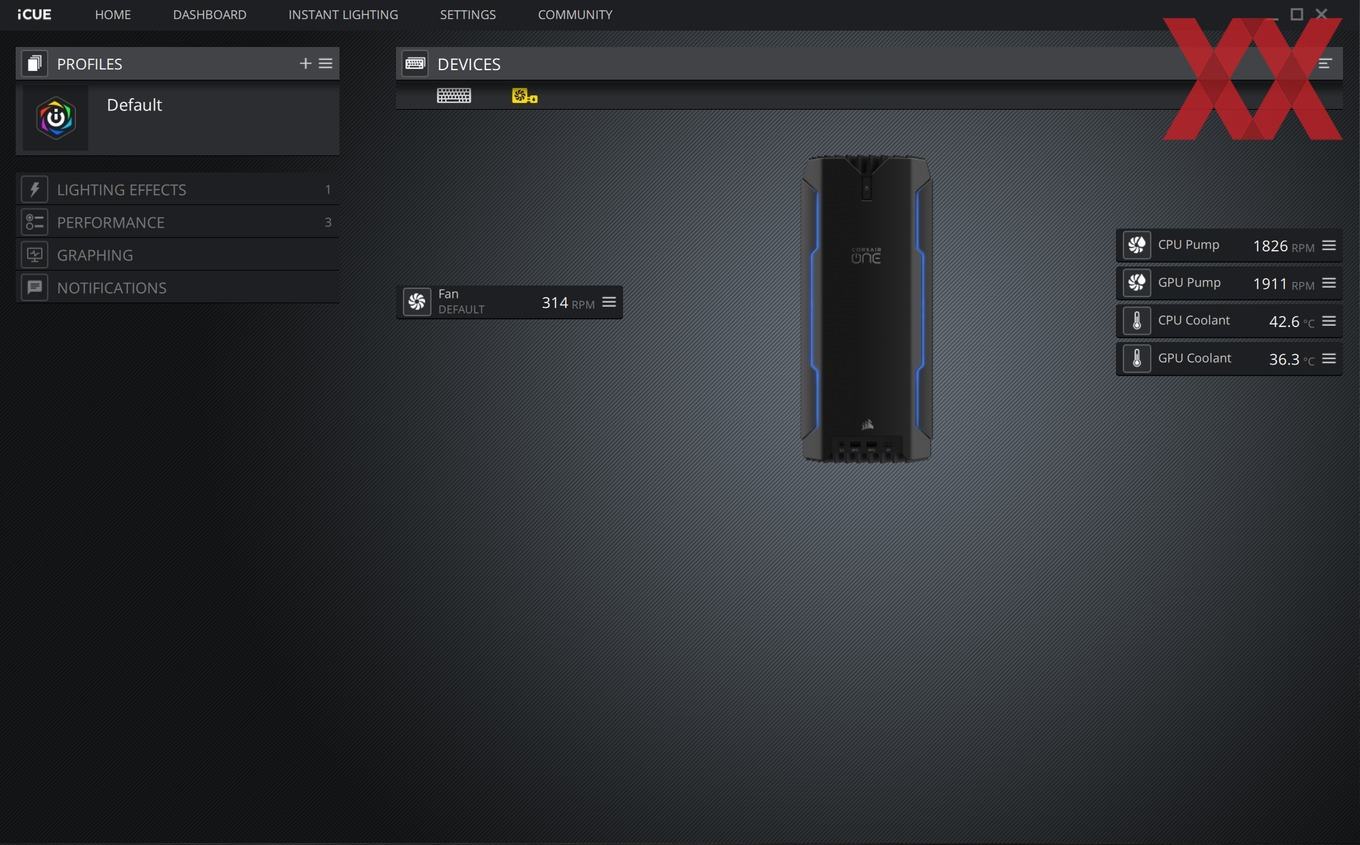Open the HOME menu
The height and width of the screenshot is (845, 1360).
pos(113,15)
